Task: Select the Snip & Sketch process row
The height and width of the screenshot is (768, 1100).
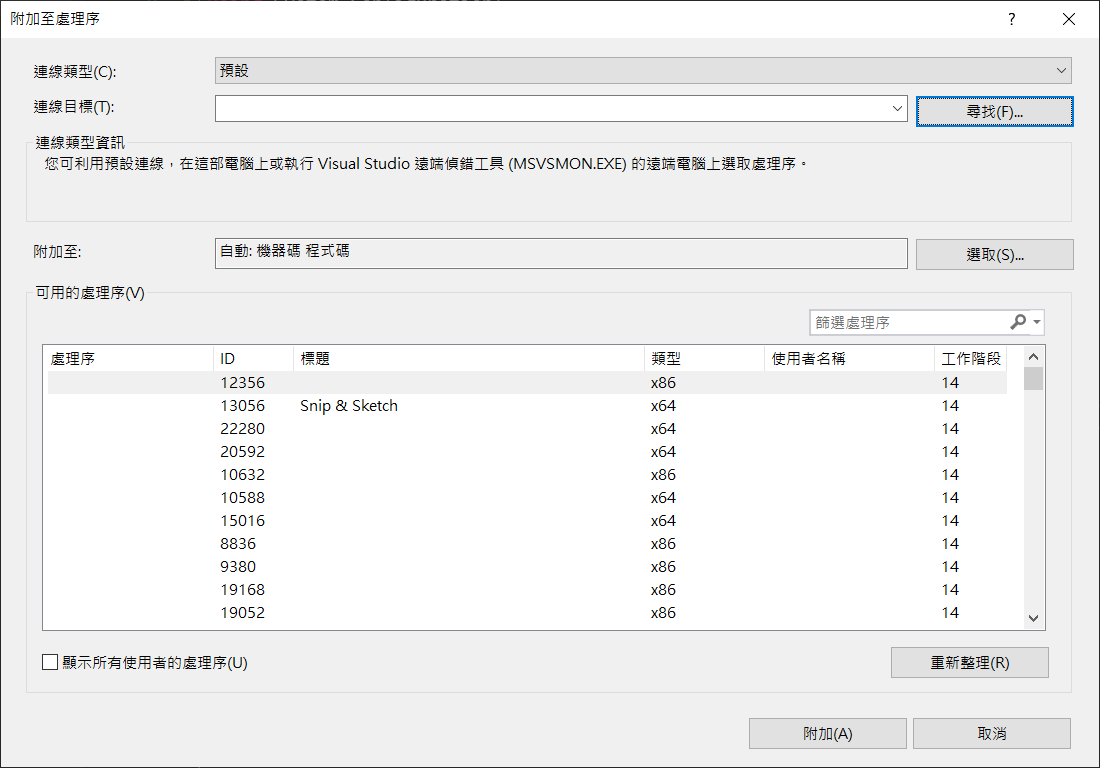Action: (349, 406)
